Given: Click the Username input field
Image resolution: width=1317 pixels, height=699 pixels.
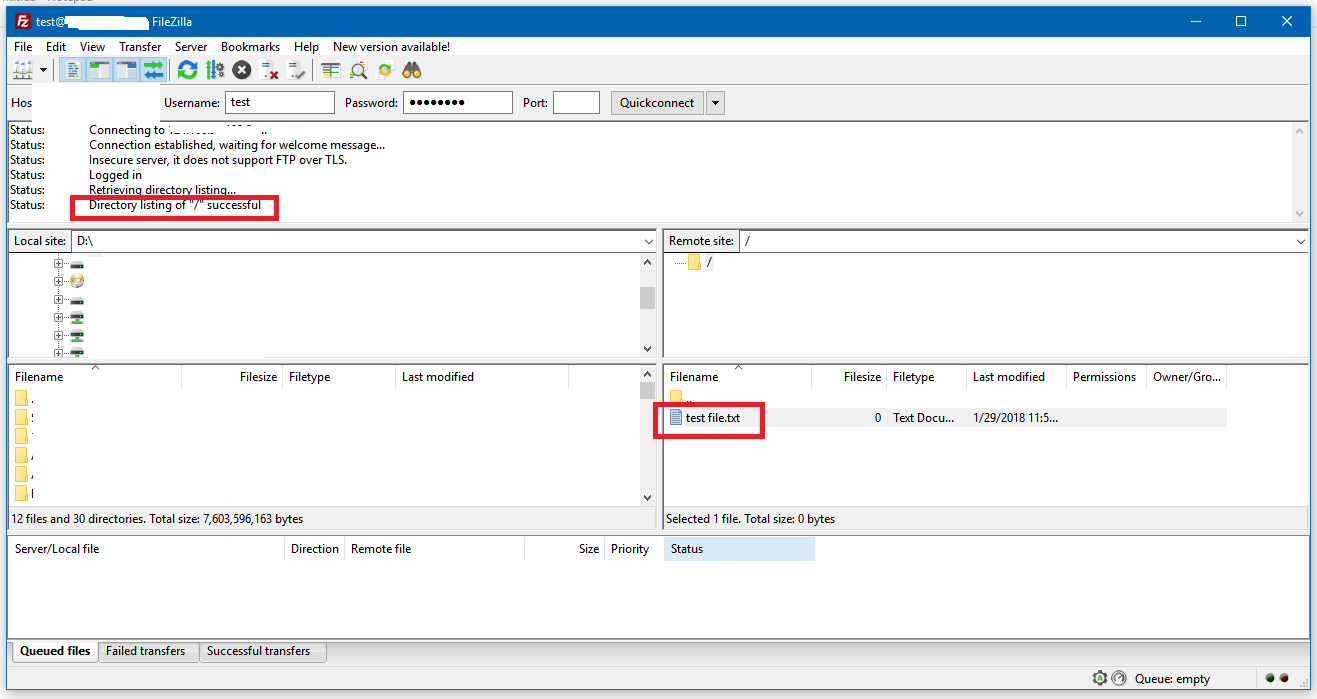Looking at the screenshot, I should pos(280,102).
